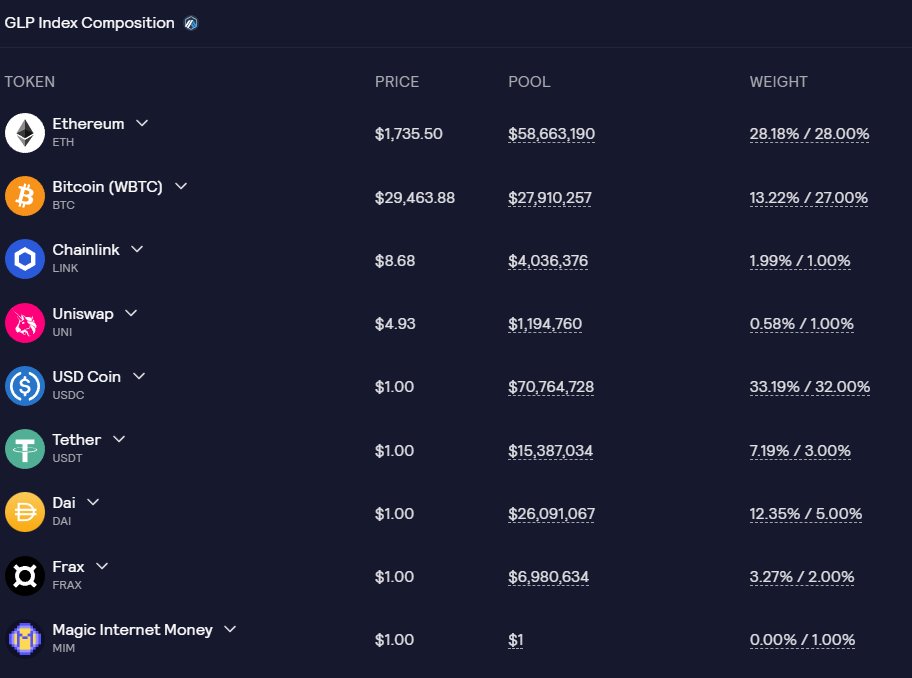912x678 pixels.
Task: Click the FRAX ticker symbol
Action: click(x=67, y=586)
